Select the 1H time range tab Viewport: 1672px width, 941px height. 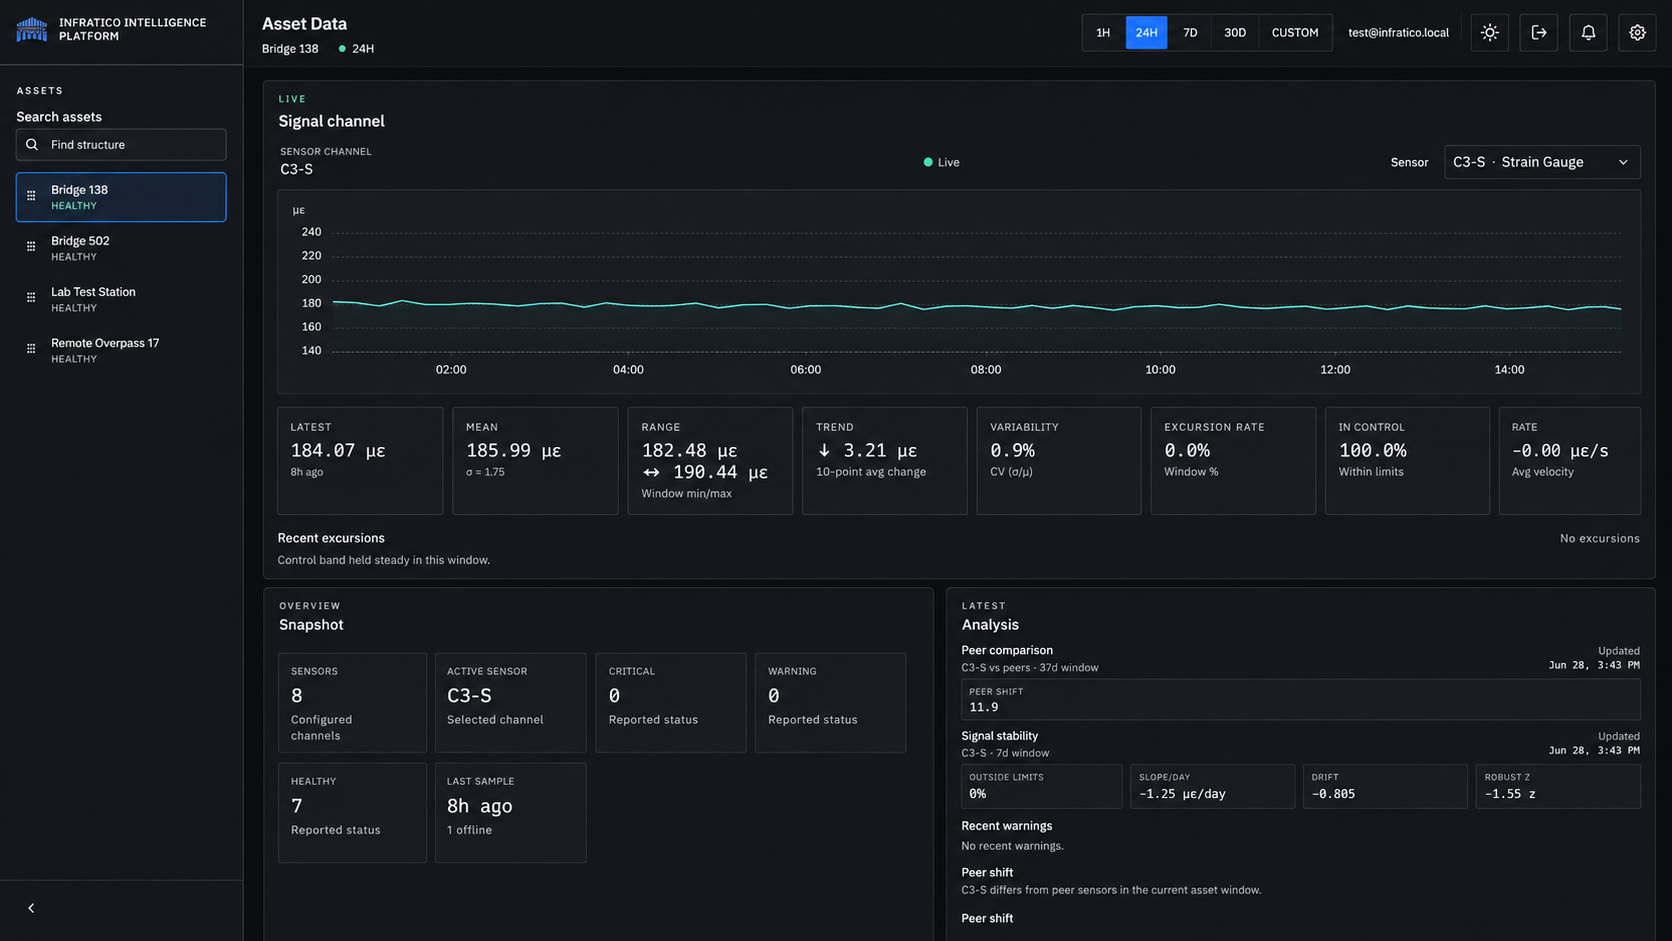[1103, 33]
